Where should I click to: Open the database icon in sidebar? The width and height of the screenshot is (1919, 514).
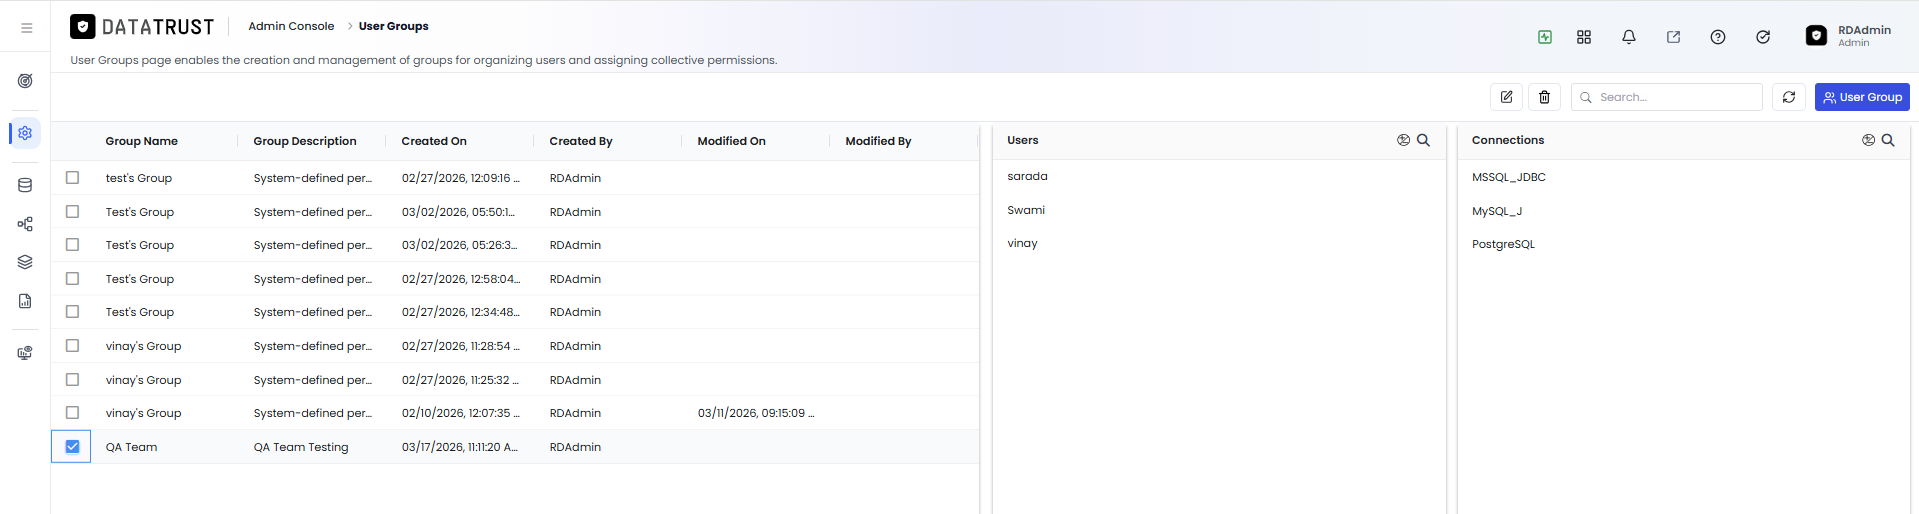25,185
